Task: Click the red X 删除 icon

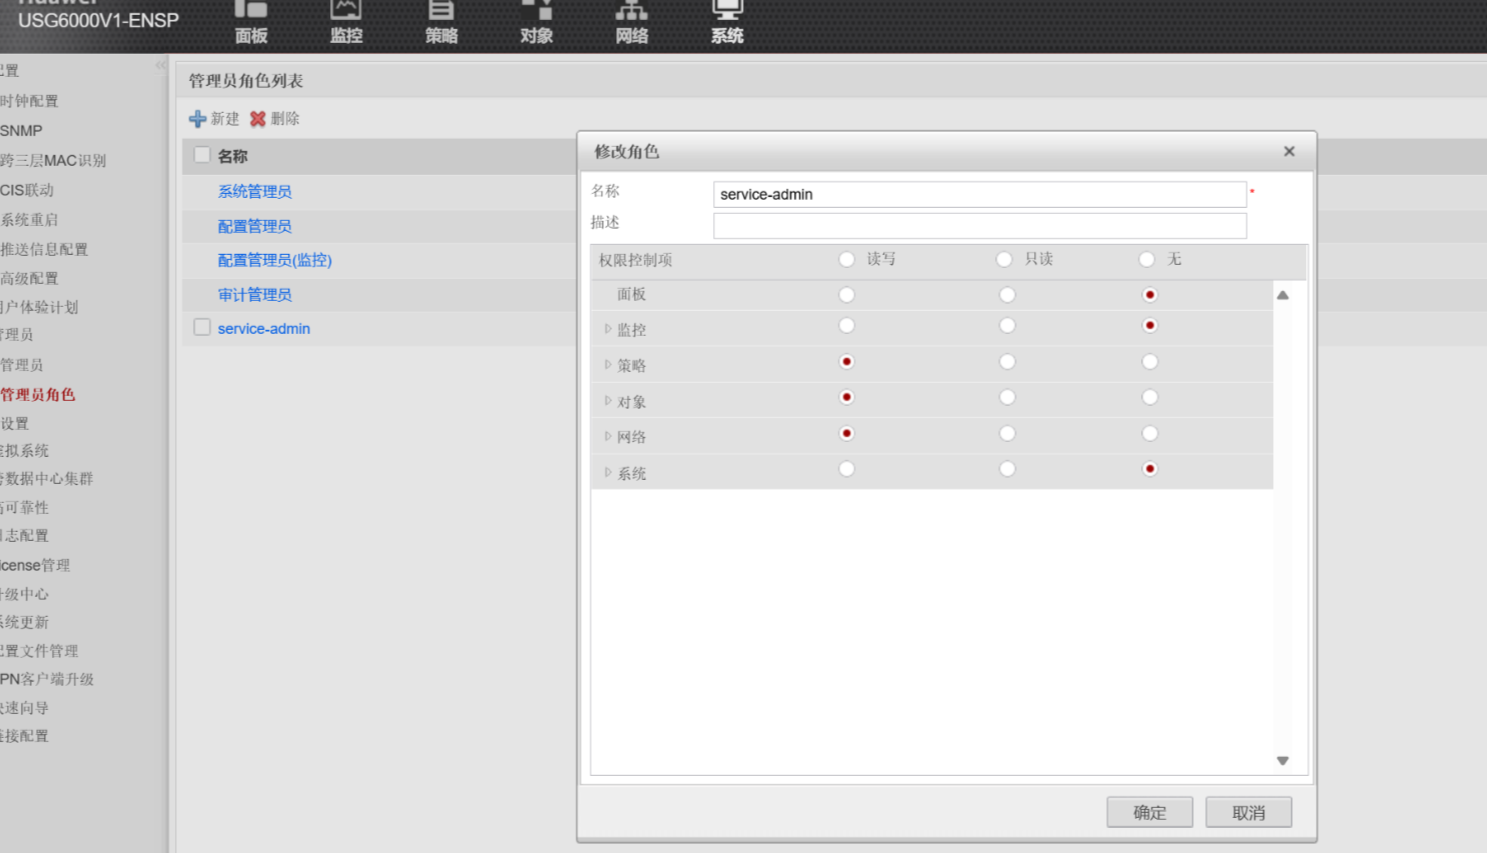Action: click(258, 119)
